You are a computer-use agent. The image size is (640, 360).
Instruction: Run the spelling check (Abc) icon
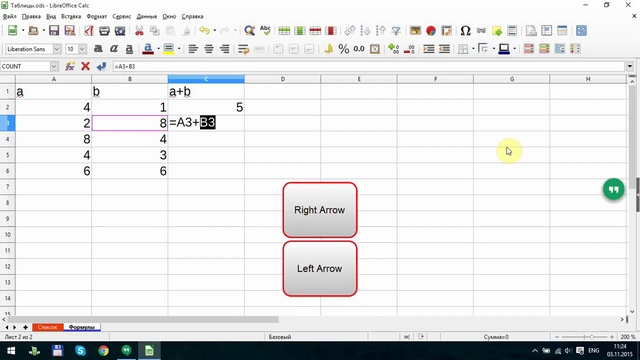tap(265, 31)
